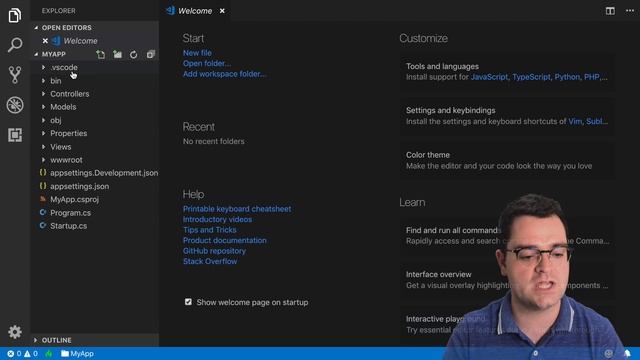Click the New Folder icon in MYAPP header
The height and width of the screenshot is (360, 640).
click(x=118, y=54)
